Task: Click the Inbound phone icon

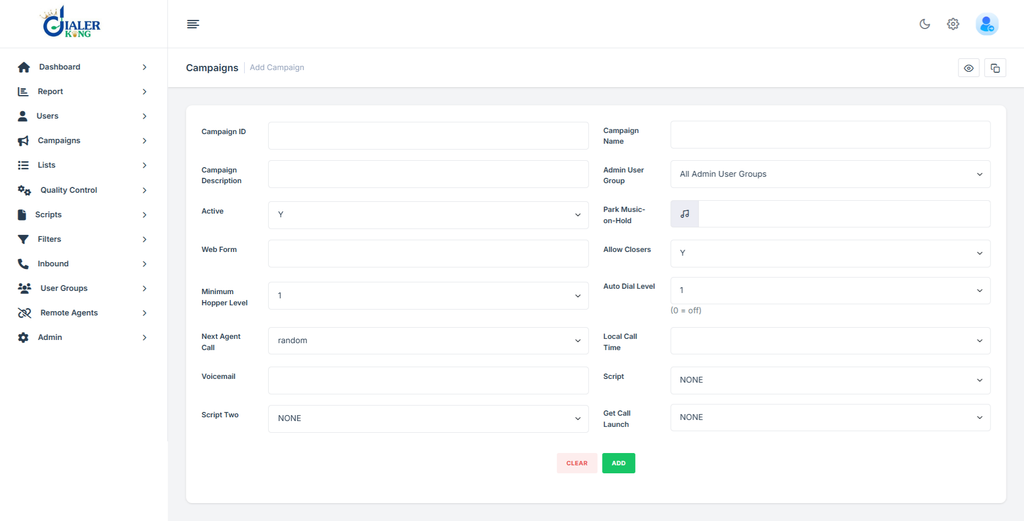Action: click(x=23, y=264)
